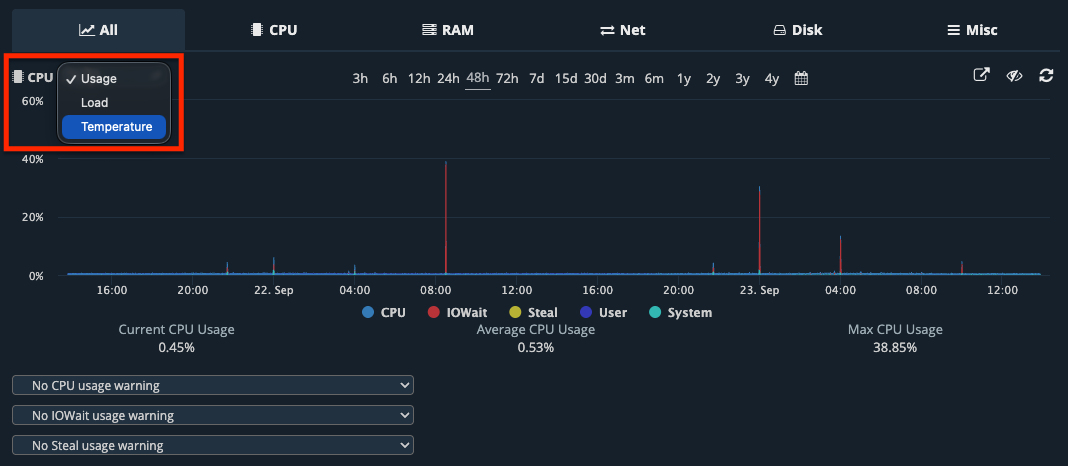Screen dimensions: 1068x466
Task: Set time range to 24h
Action: (448, 78)
